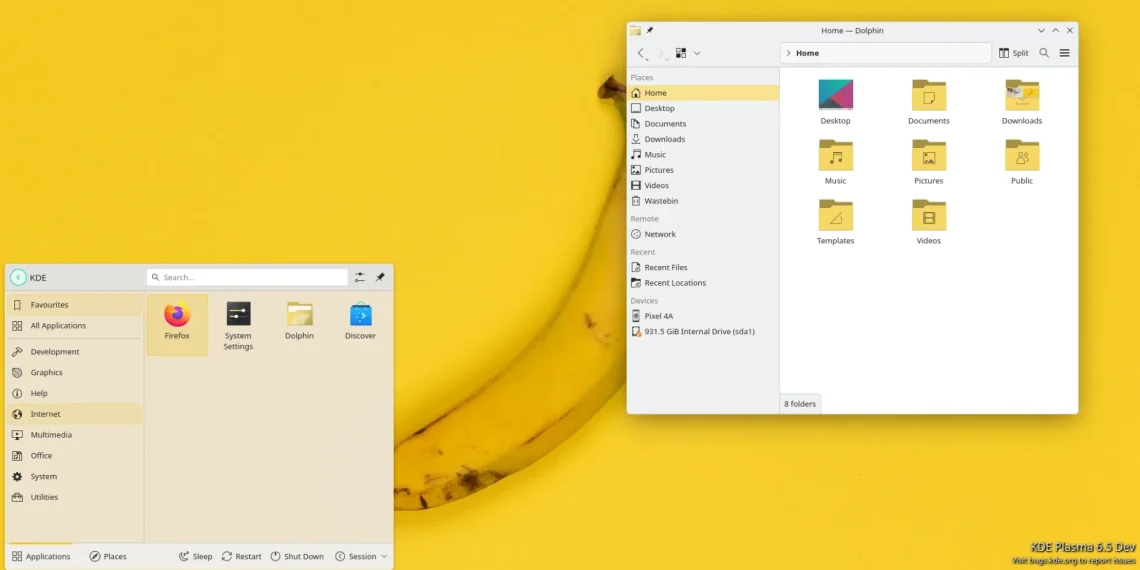Click the Sleep button
Image resolution: width=1140 pixels, height=570 pixels.
tap(196, 556)
